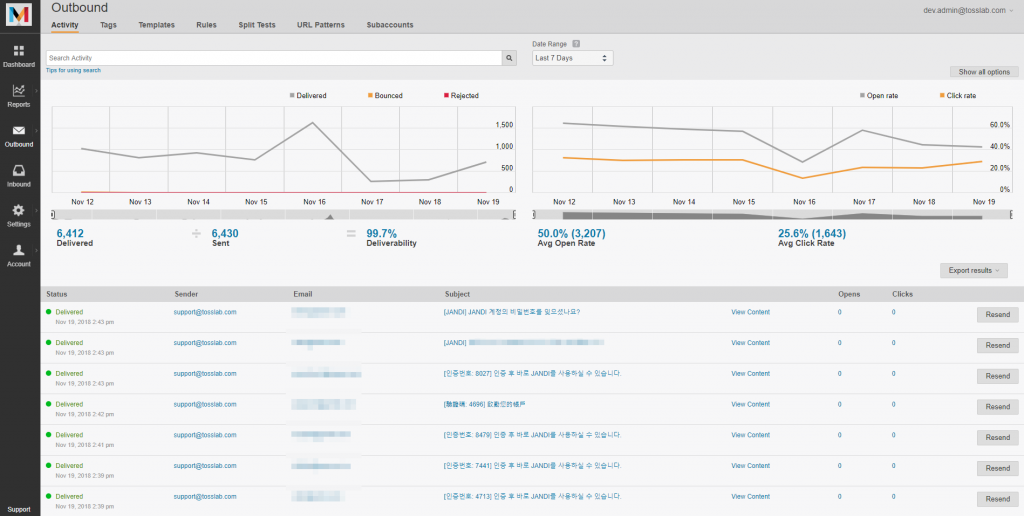This screenshot has height=516, width=1024.
Task: Switch to the Templates tab
Action: point(156,24)
